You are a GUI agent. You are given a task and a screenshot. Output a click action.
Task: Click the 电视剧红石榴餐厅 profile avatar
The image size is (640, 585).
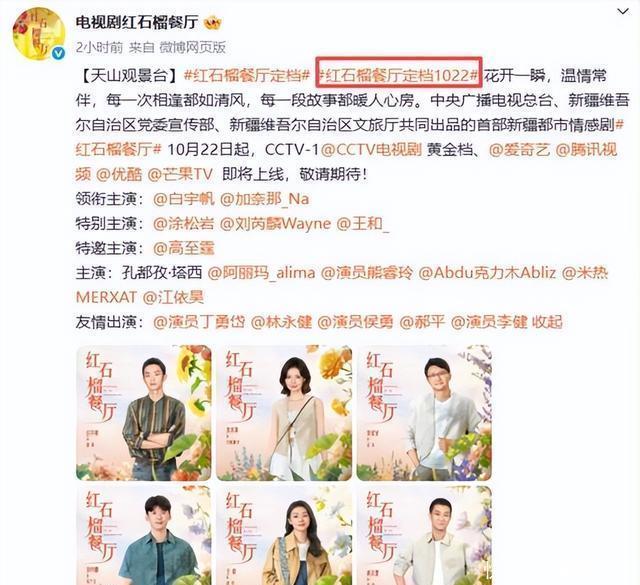coord(38,34)
